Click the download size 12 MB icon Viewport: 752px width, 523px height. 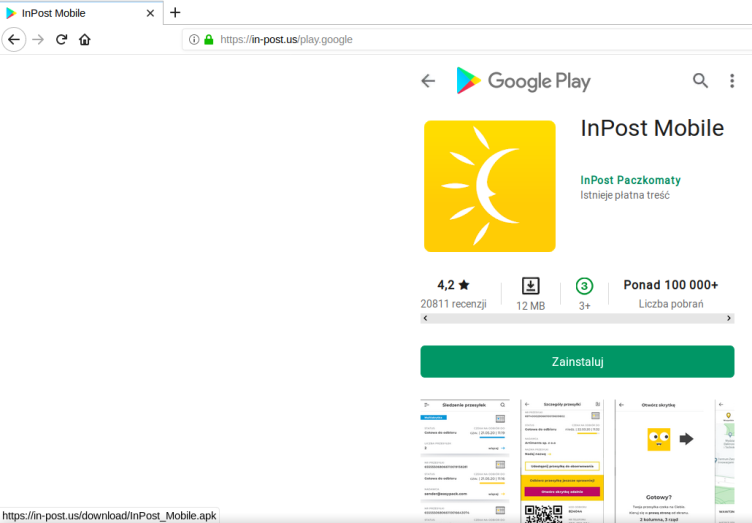point(530,286)
